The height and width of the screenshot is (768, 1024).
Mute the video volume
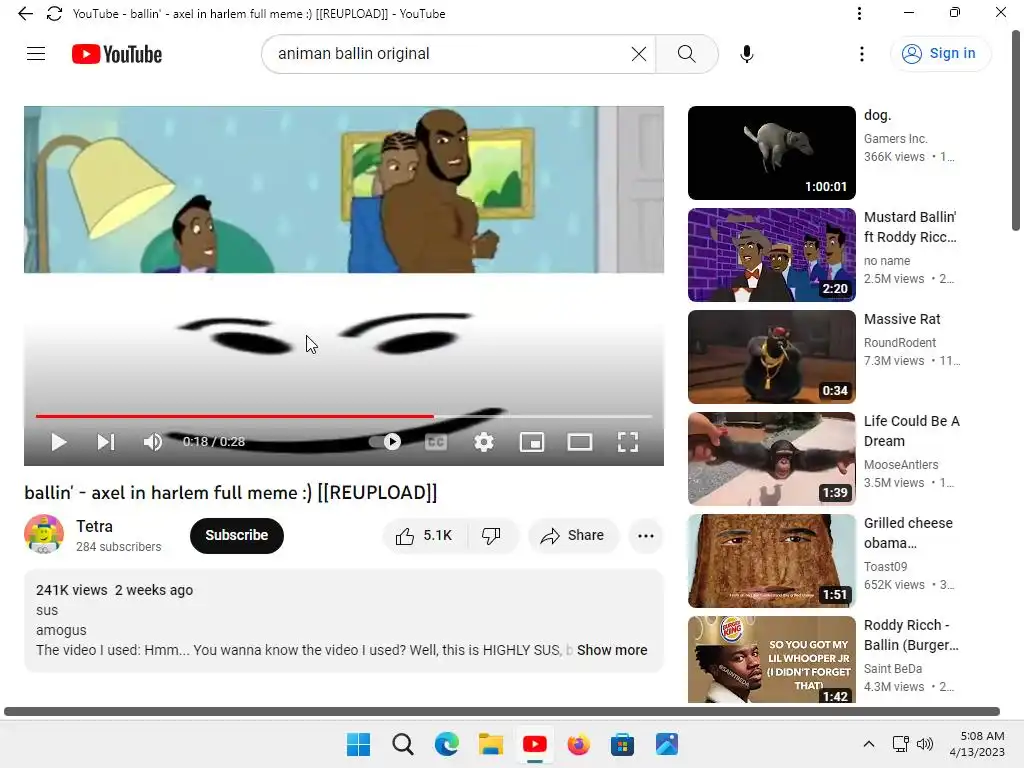[153, 442]
